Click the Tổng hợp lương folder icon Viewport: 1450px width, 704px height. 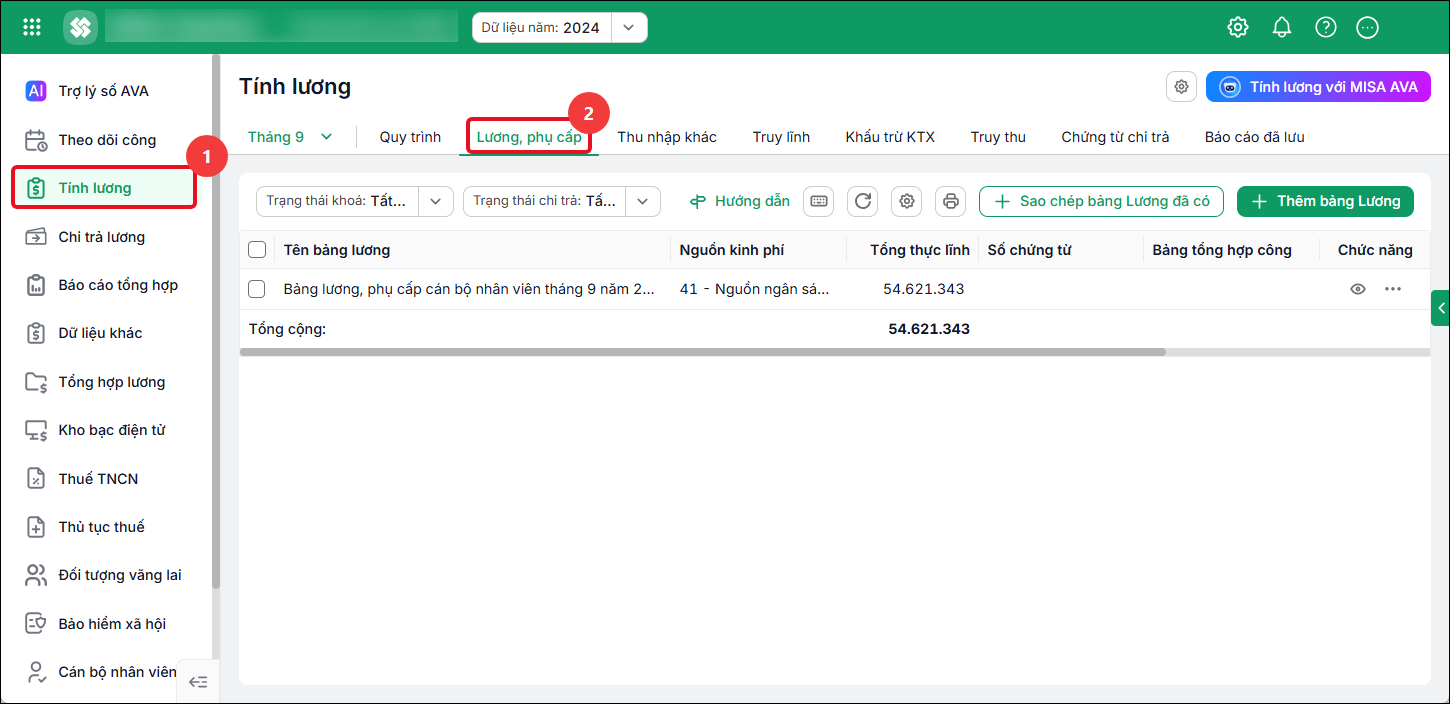[36, 382]
